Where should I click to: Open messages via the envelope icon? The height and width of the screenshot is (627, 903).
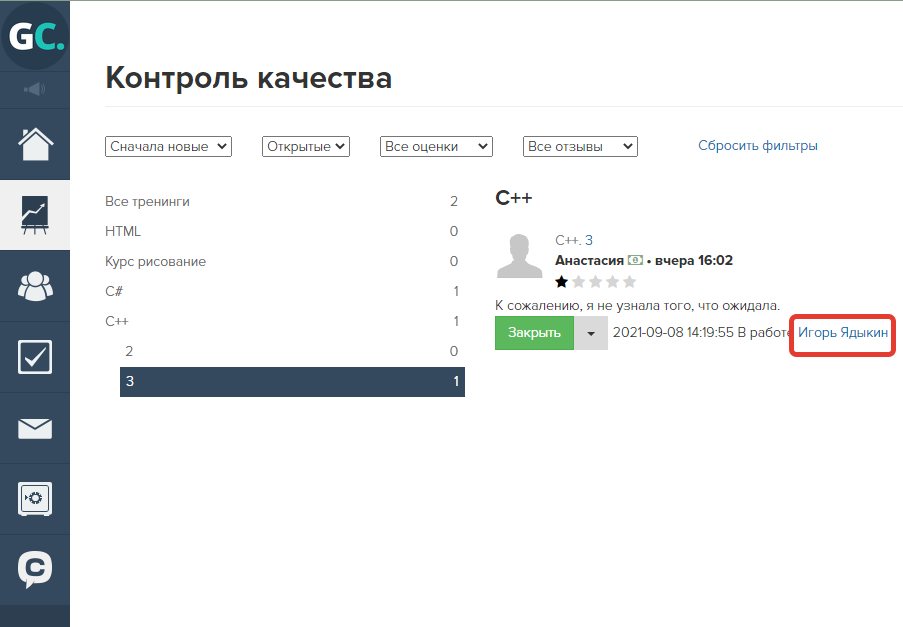(x=35, y=428)
